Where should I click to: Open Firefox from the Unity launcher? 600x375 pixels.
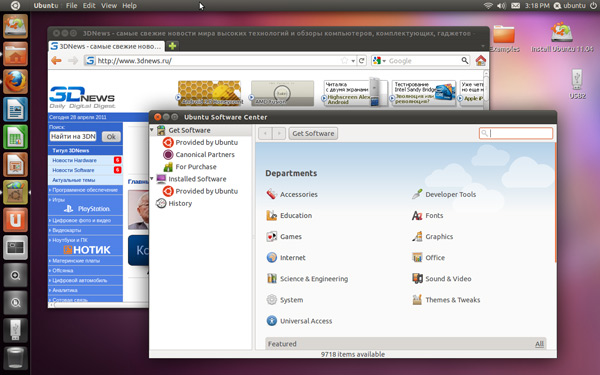15,82
